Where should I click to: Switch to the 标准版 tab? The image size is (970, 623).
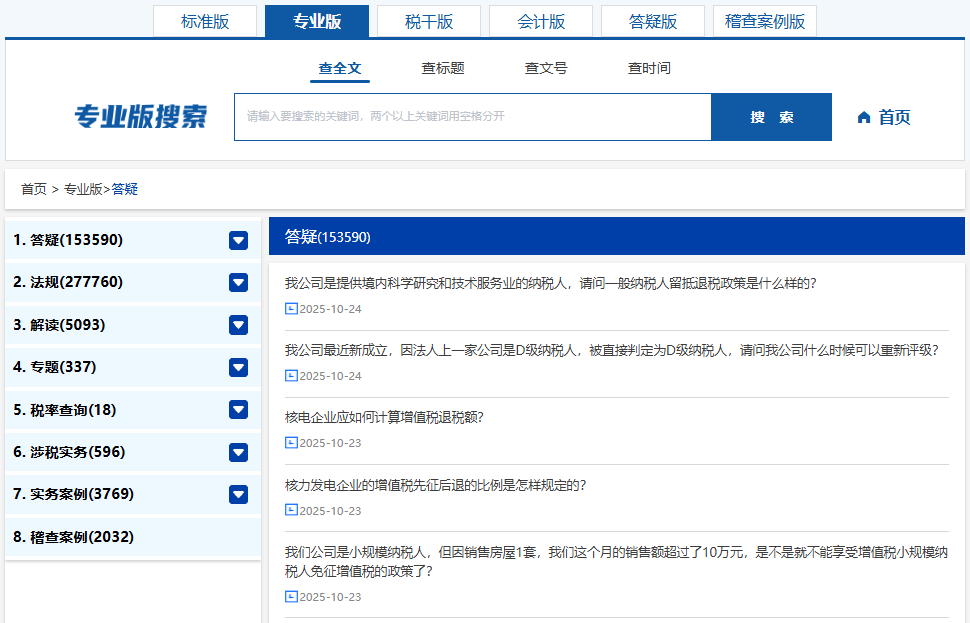[205, 21]
